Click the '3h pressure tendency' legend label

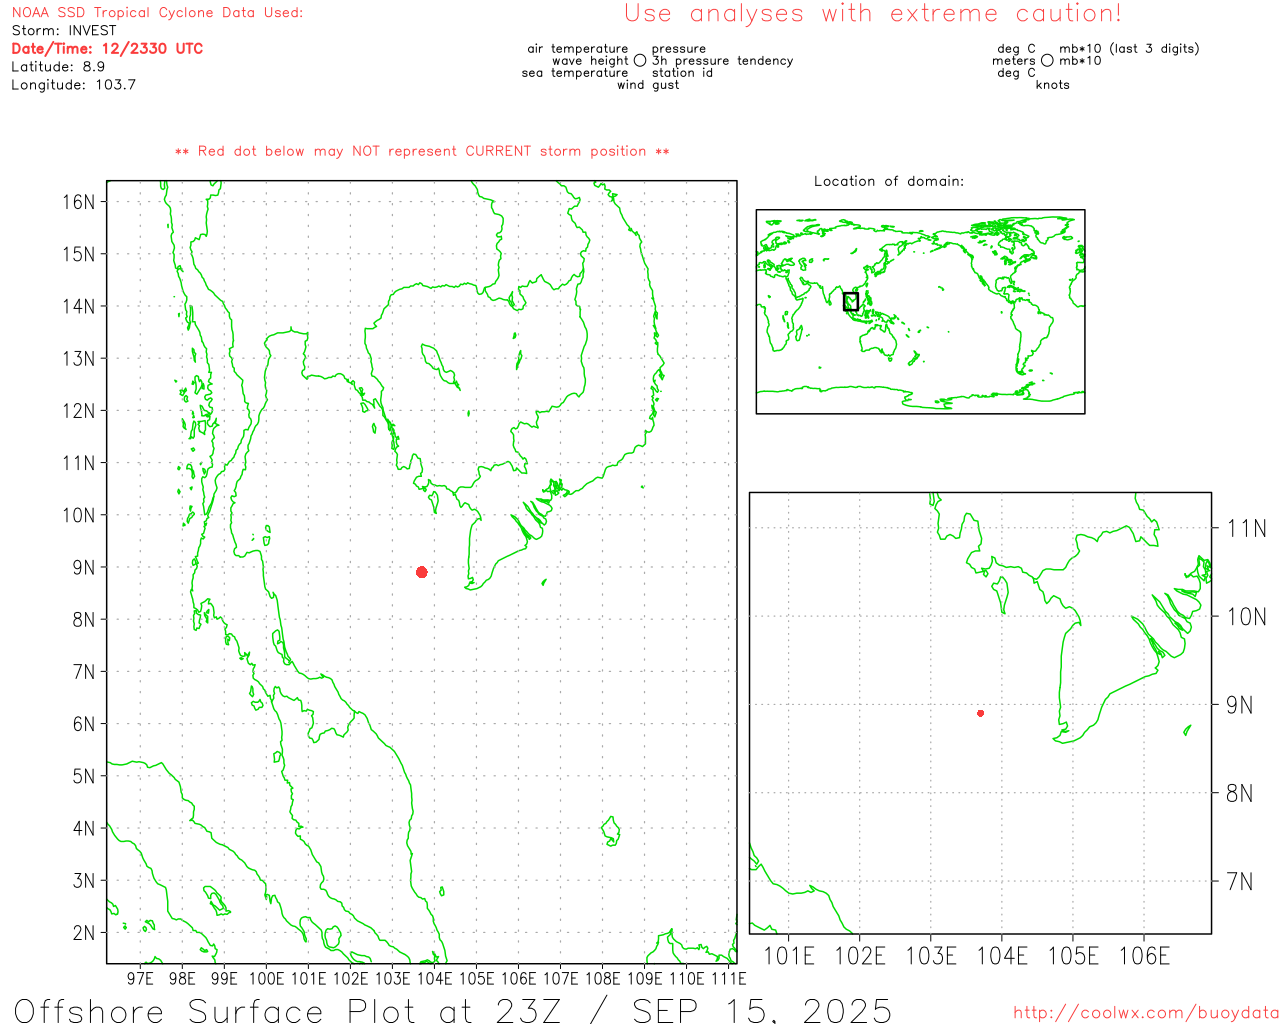click(723, 61)
